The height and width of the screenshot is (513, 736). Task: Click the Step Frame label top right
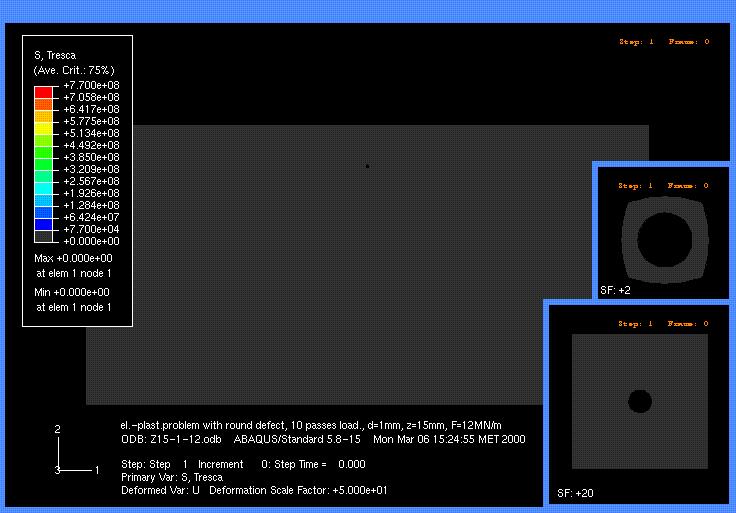tap(664, 42)
